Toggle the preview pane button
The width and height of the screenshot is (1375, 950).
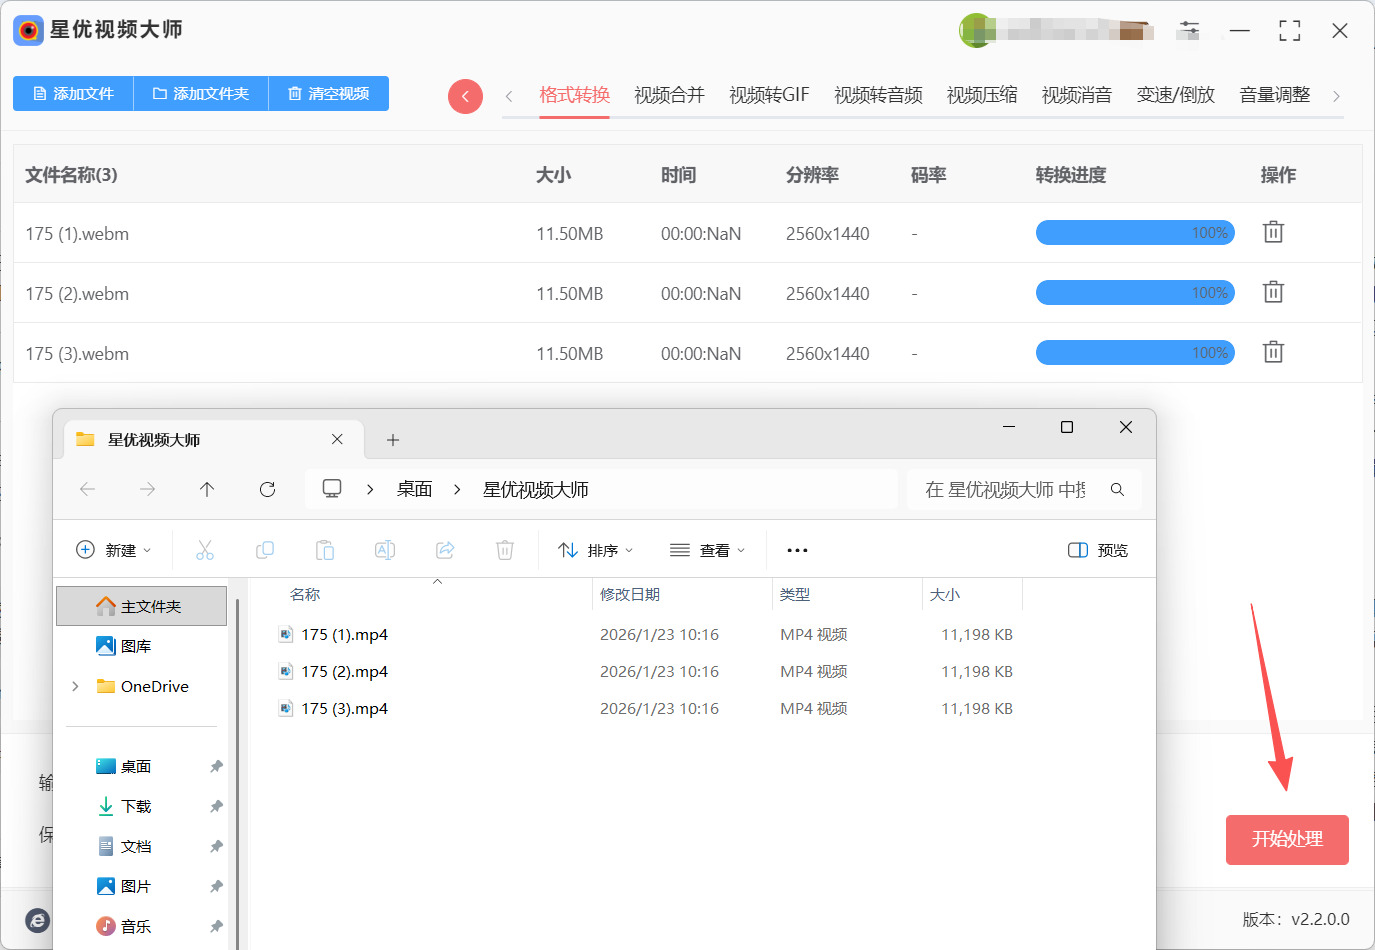(1098, 550)
